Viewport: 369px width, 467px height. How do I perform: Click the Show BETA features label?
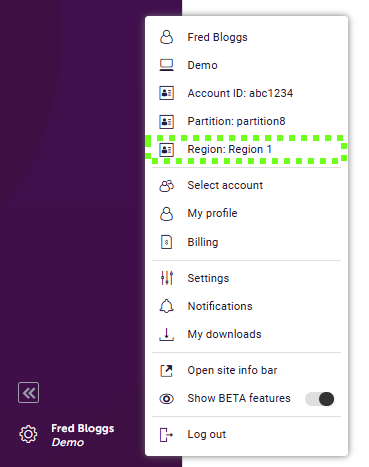[x=239, y=398]
